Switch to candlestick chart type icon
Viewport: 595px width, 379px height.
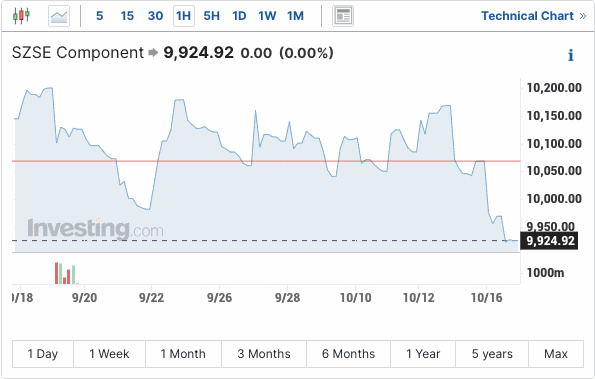pyautogui.click(x=21, y=16)
